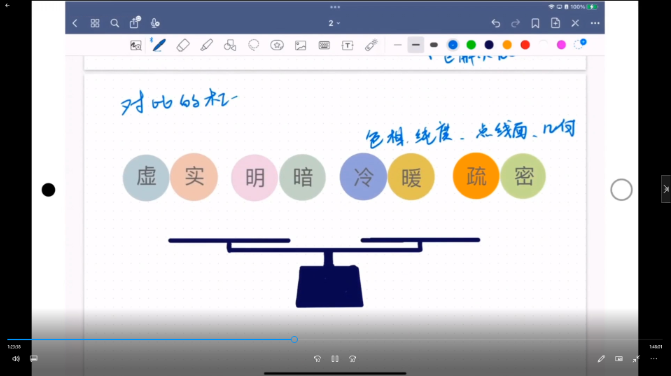Image resolution: width=671 pixels, height=376 pixels.
Task: Select the medium stroke thickness
Action: pos(416,45)
